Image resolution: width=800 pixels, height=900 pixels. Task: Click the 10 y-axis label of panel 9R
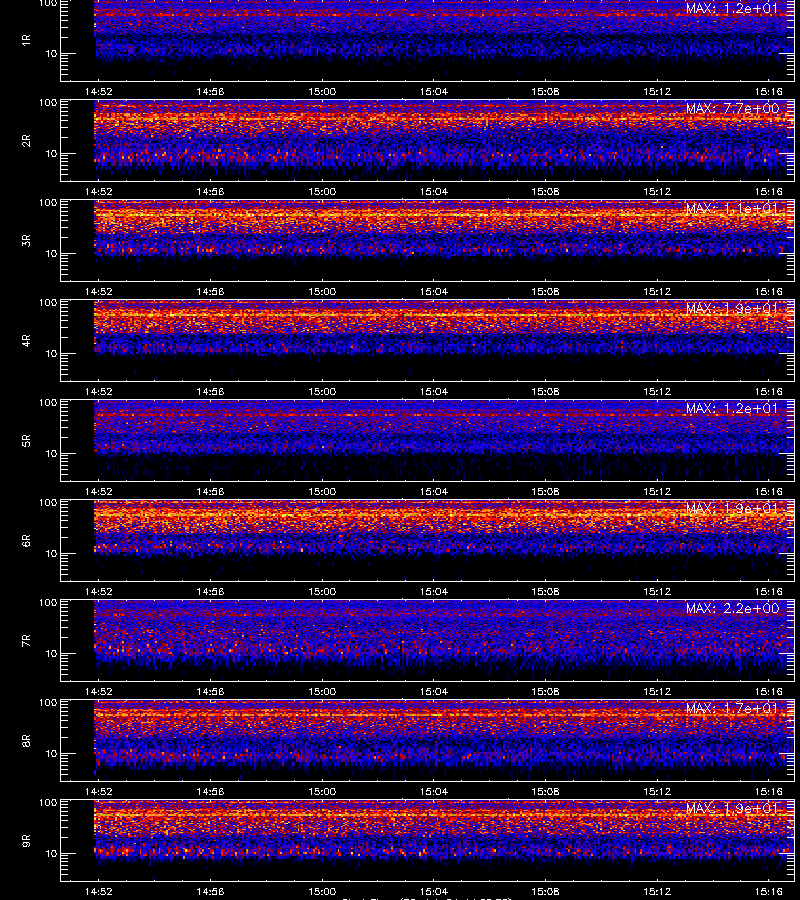pos(52,853)
